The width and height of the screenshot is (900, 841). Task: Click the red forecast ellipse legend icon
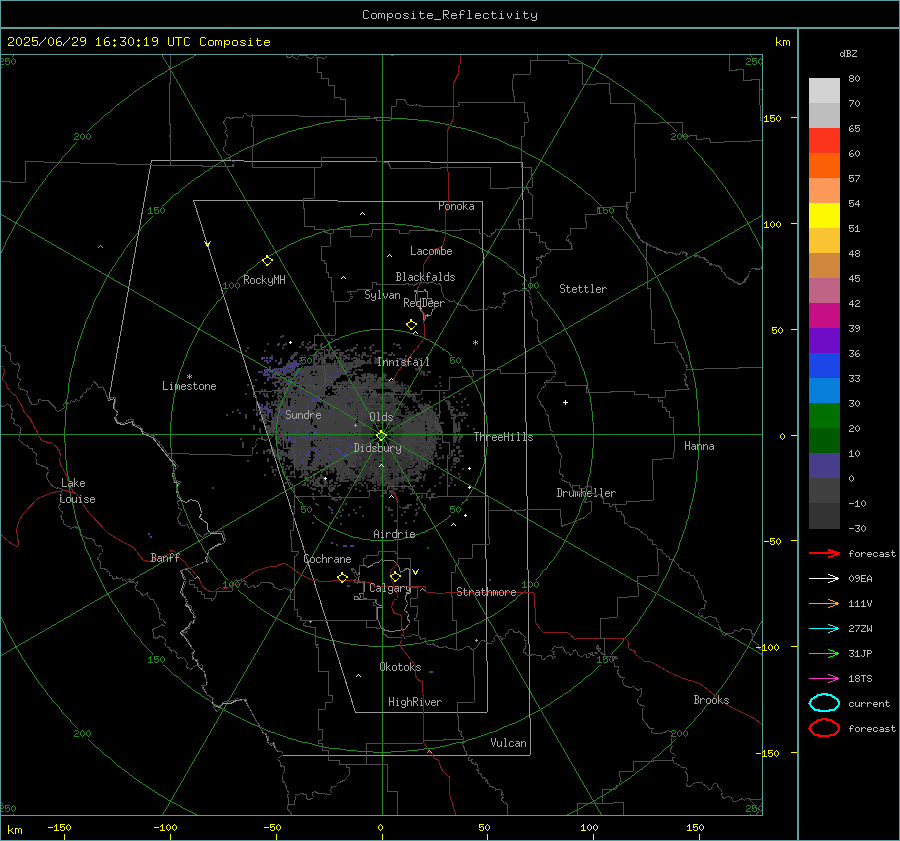(x=824, y=728)
